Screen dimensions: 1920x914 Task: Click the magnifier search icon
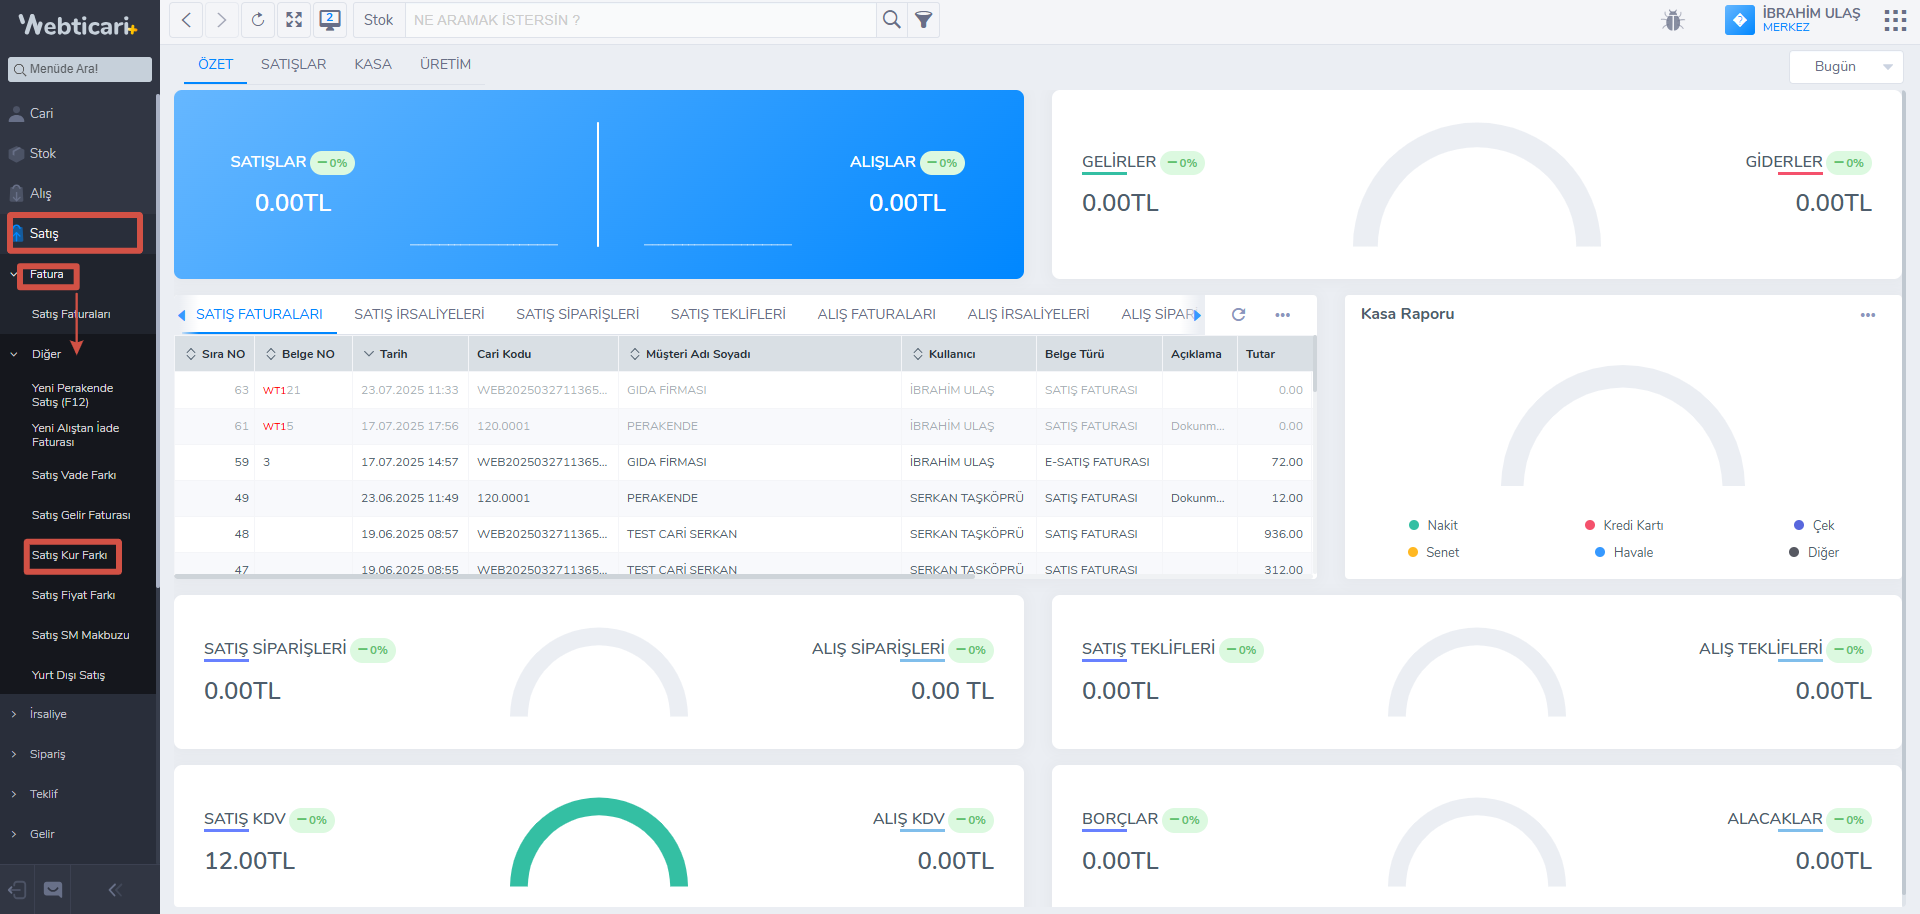[891, 20]
